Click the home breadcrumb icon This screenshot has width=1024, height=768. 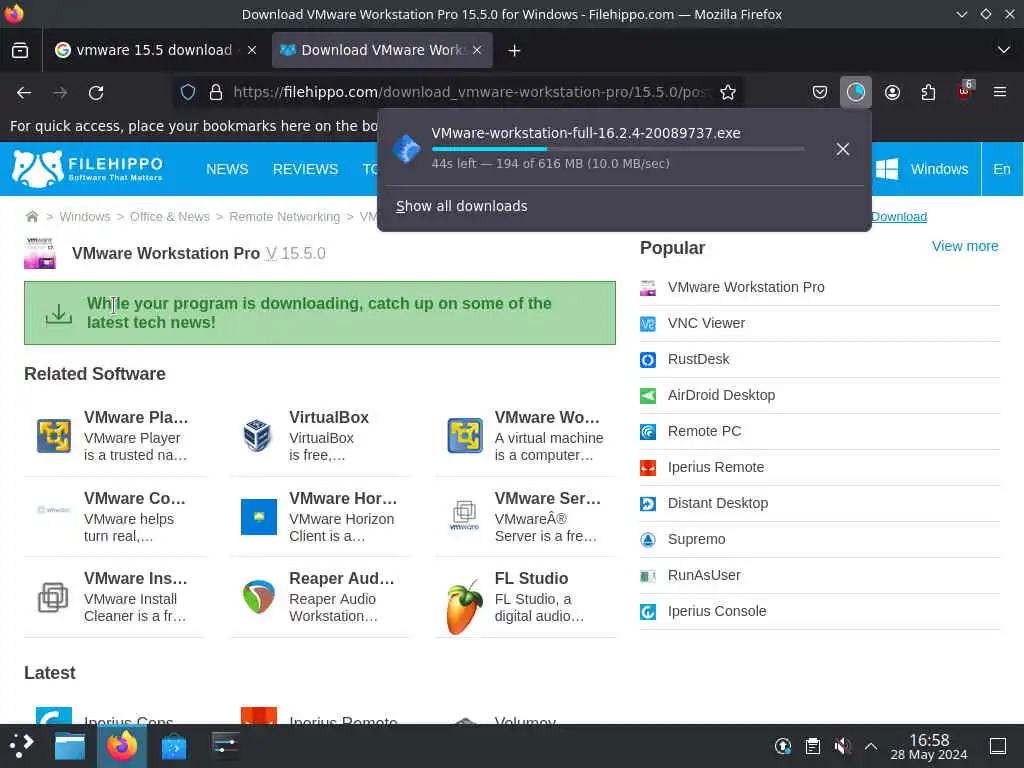point(31,216)
